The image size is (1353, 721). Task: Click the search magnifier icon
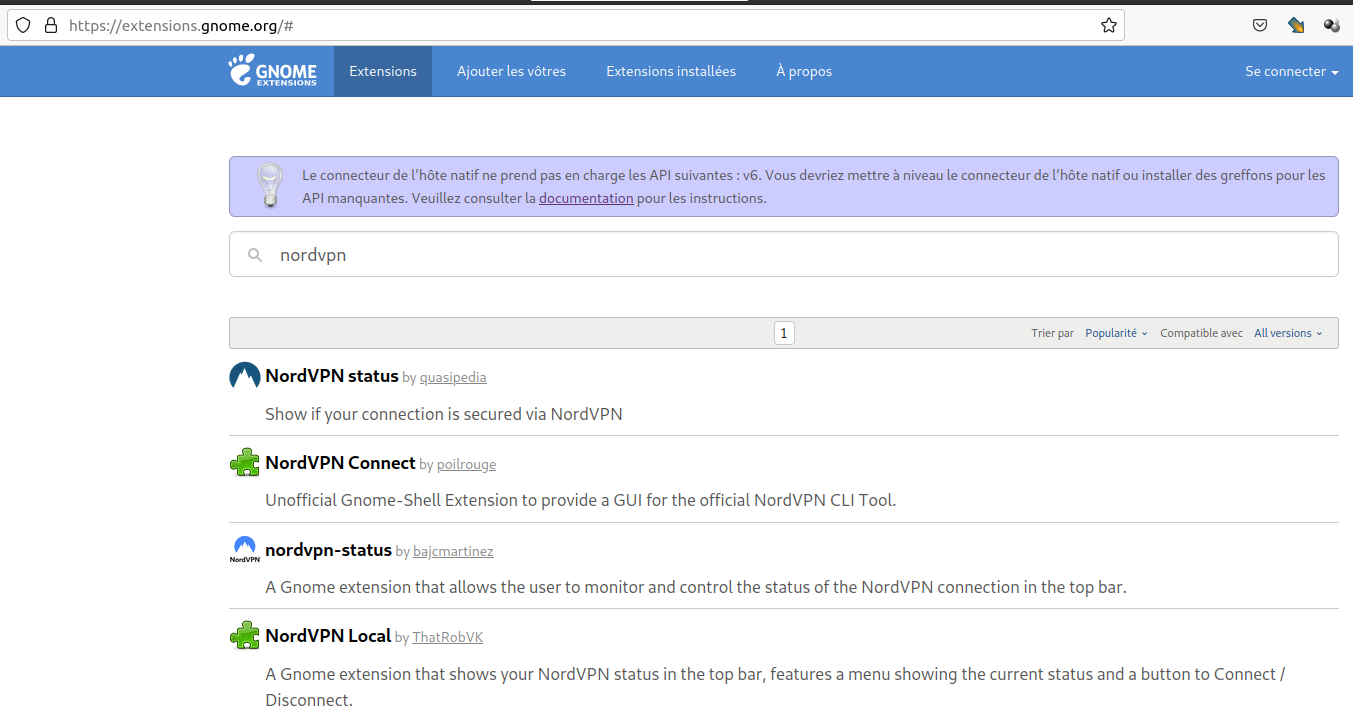(256, 255)
